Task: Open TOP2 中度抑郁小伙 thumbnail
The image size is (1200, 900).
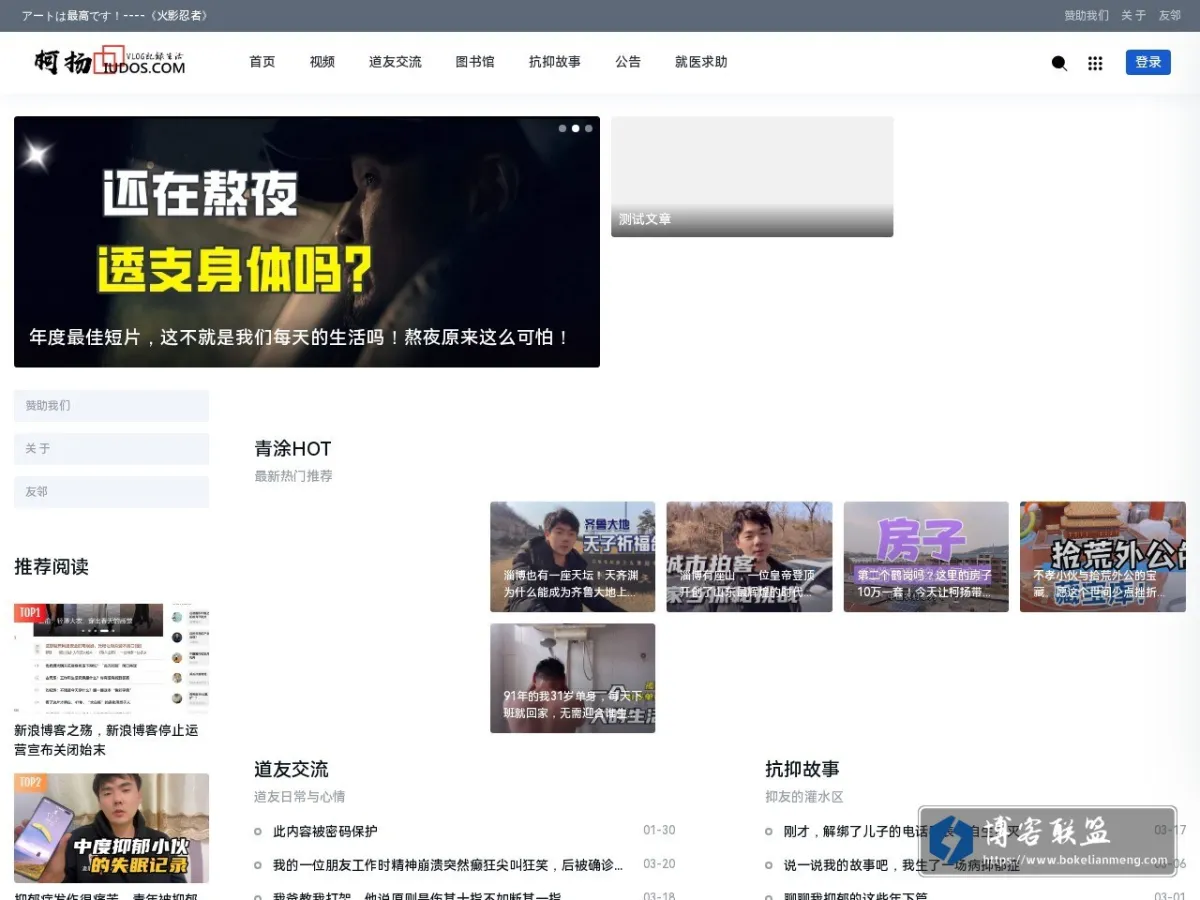Action: [111, 828]
